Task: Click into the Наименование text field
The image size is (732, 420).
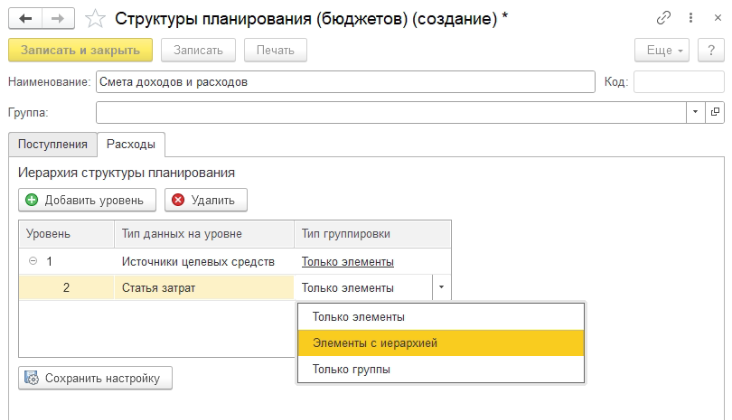Action: click(344, 82)
